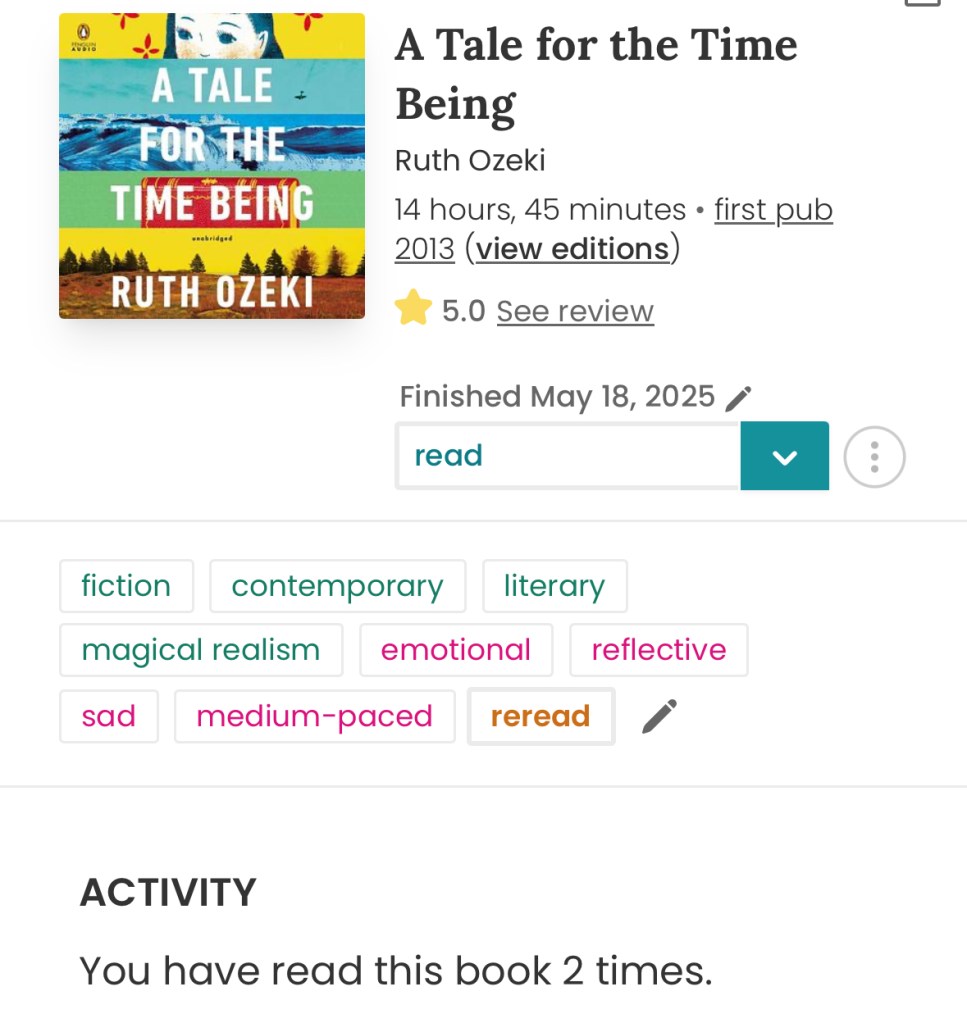The image size is (967, 1023).
Task: Click the pencil icon next to tags
Action: (659, 716)
